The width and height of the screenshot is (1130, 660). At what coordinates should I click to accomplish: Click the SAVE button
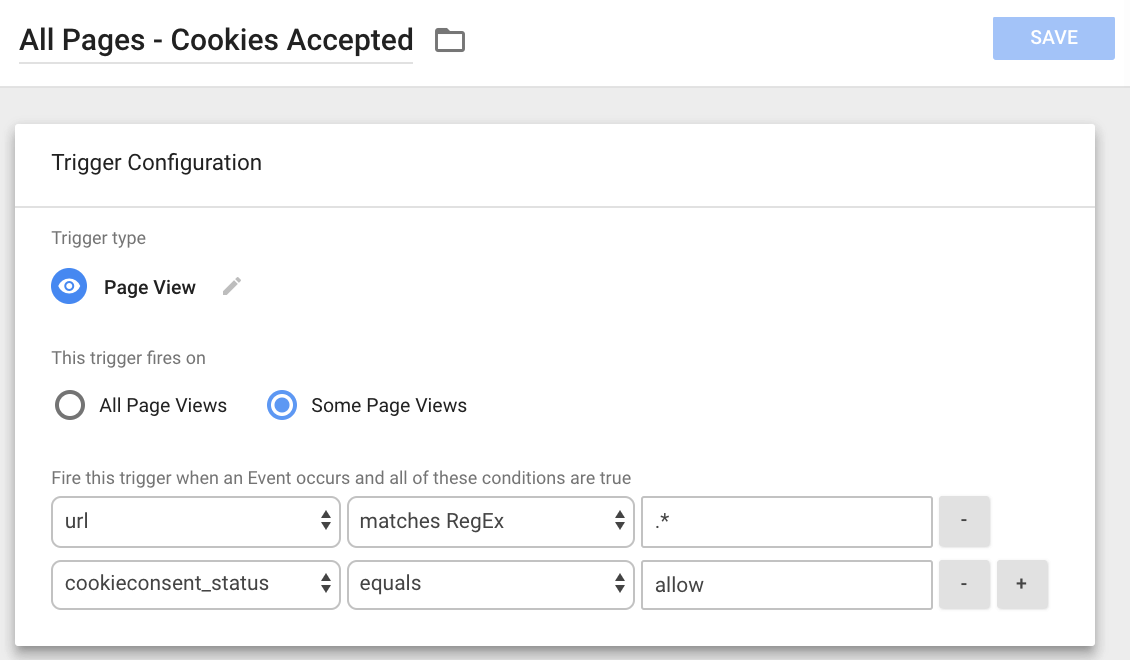coord(1054,38)
